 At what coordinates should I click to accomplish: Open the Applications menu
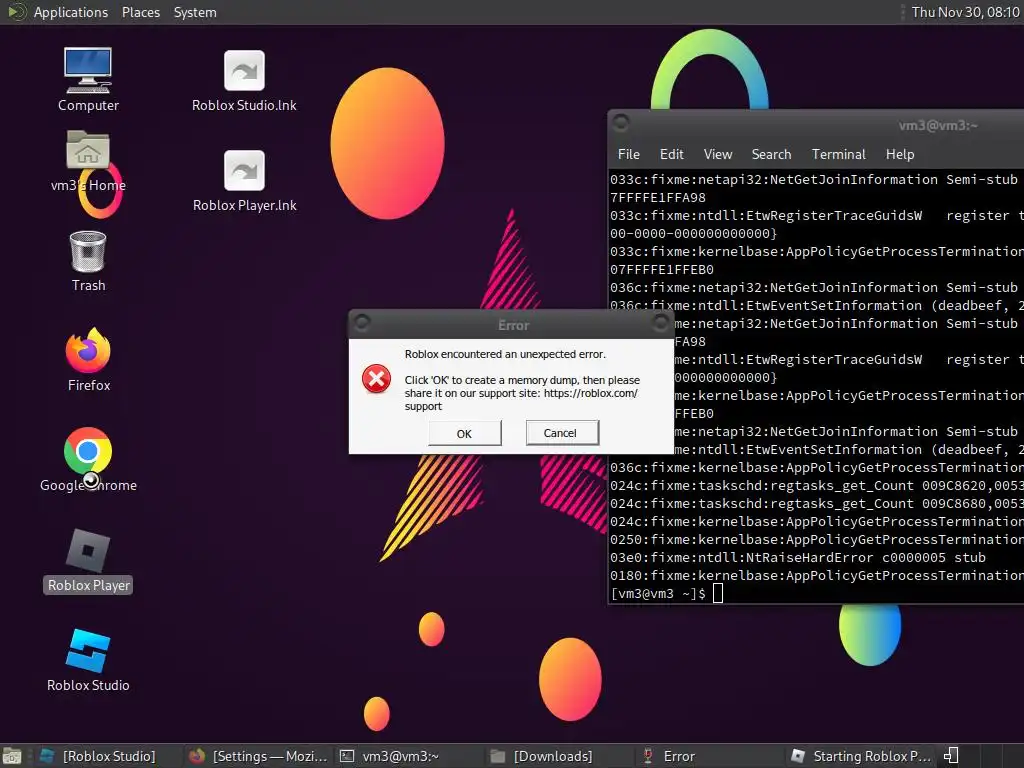[71, 12]
